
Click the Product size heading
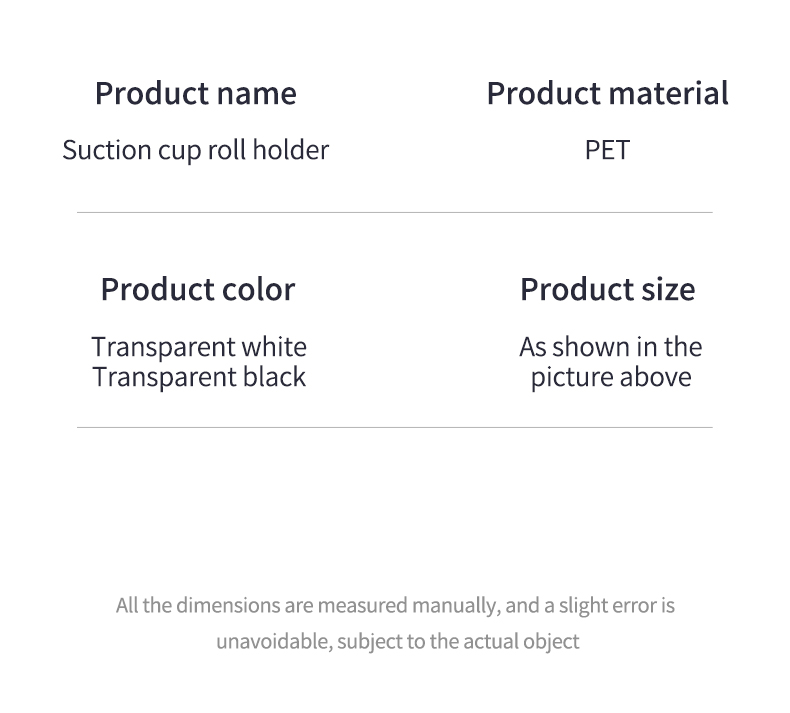(x=607, y=290)
